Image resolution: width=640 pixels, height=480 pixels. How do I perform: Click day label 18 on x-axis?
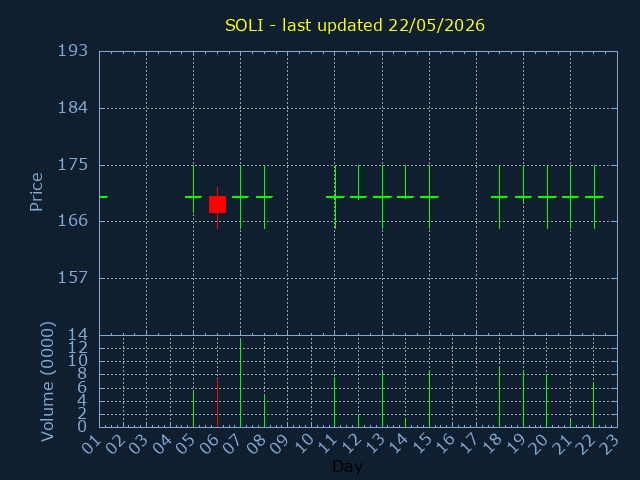pyautogui.click(x=492, y=443)
